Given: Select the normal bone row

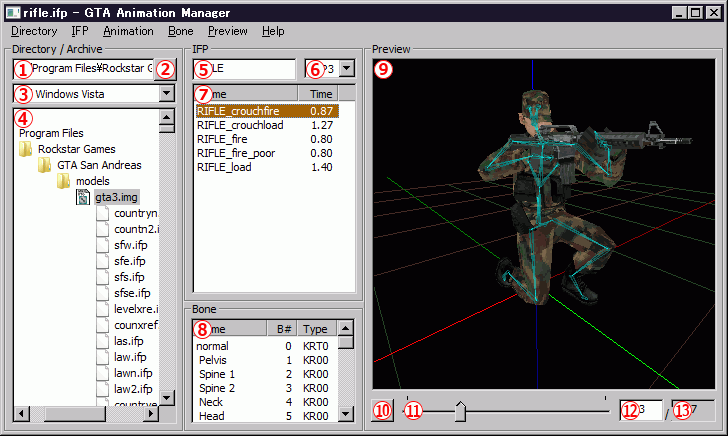Looking at the screenshot, I should point(264,346).
